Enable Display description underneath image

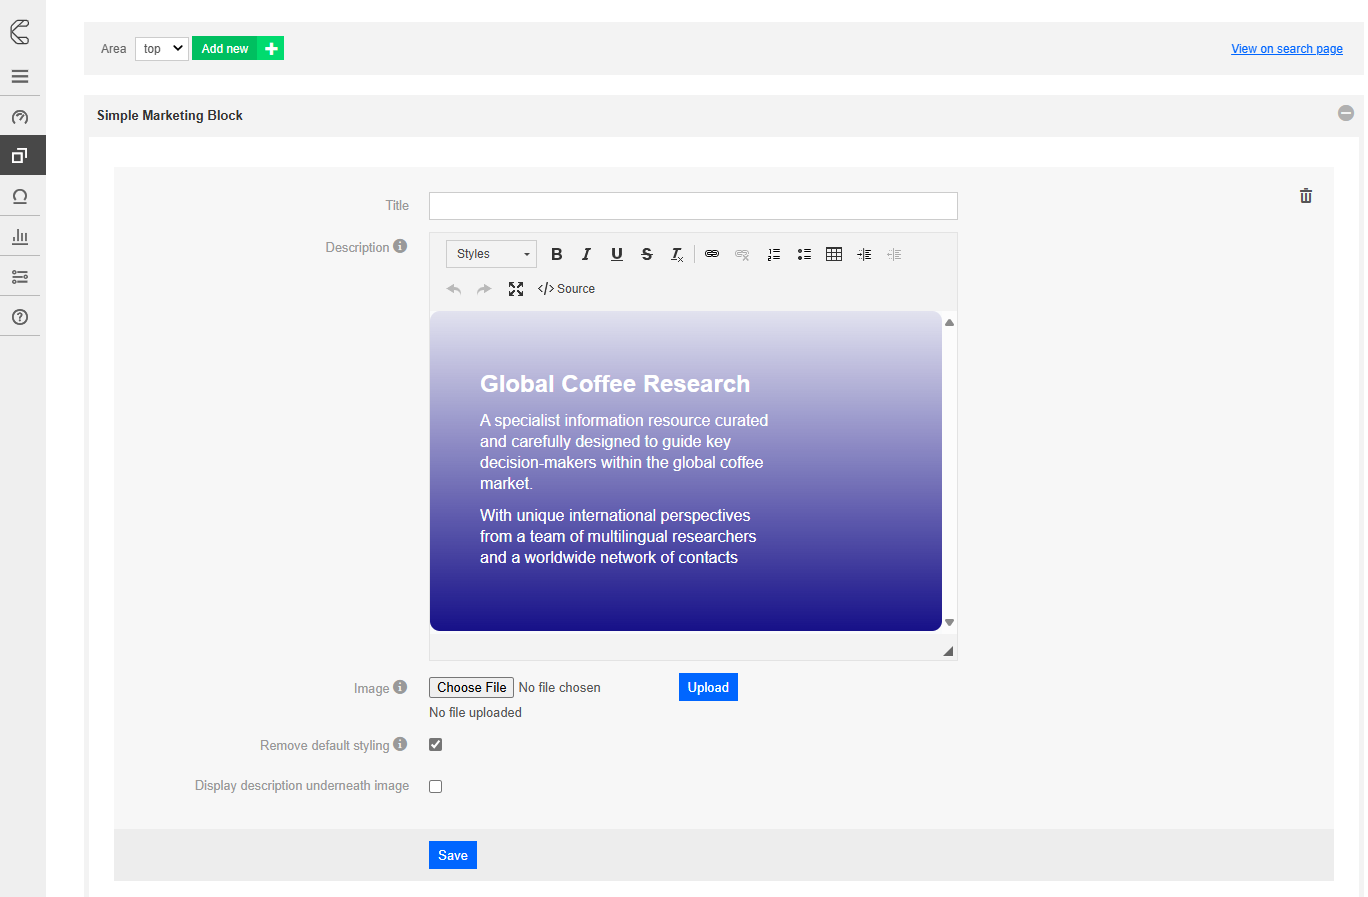pos(436,787)
